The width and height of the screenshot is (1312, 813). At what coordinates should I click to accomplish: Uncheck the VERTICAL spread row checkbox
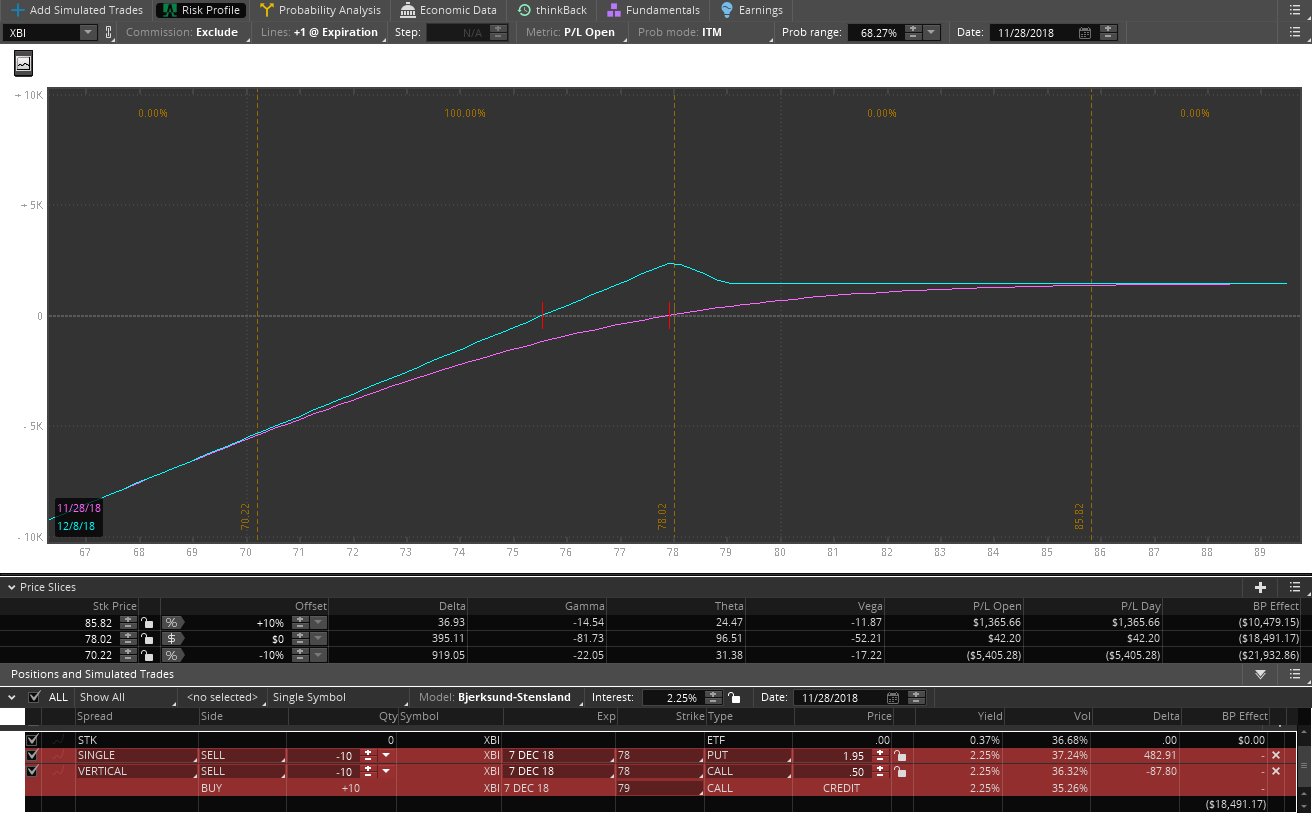[32, 771]
